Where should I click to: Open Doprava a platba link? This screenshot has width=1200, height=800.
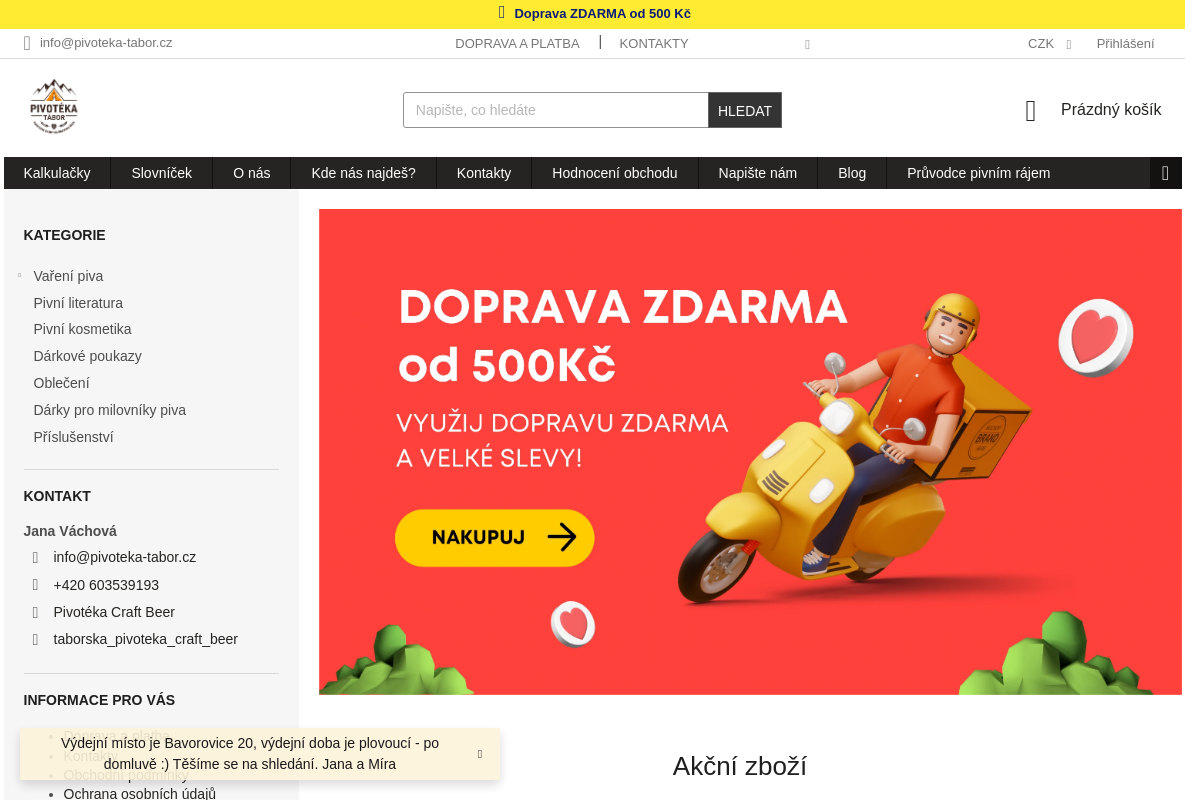pos(517,44)
